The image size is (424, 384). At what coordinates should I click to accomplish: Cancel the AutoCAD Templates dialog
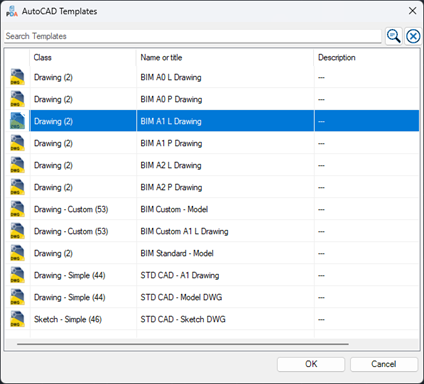pyautogui.click(x=384, y=364)
